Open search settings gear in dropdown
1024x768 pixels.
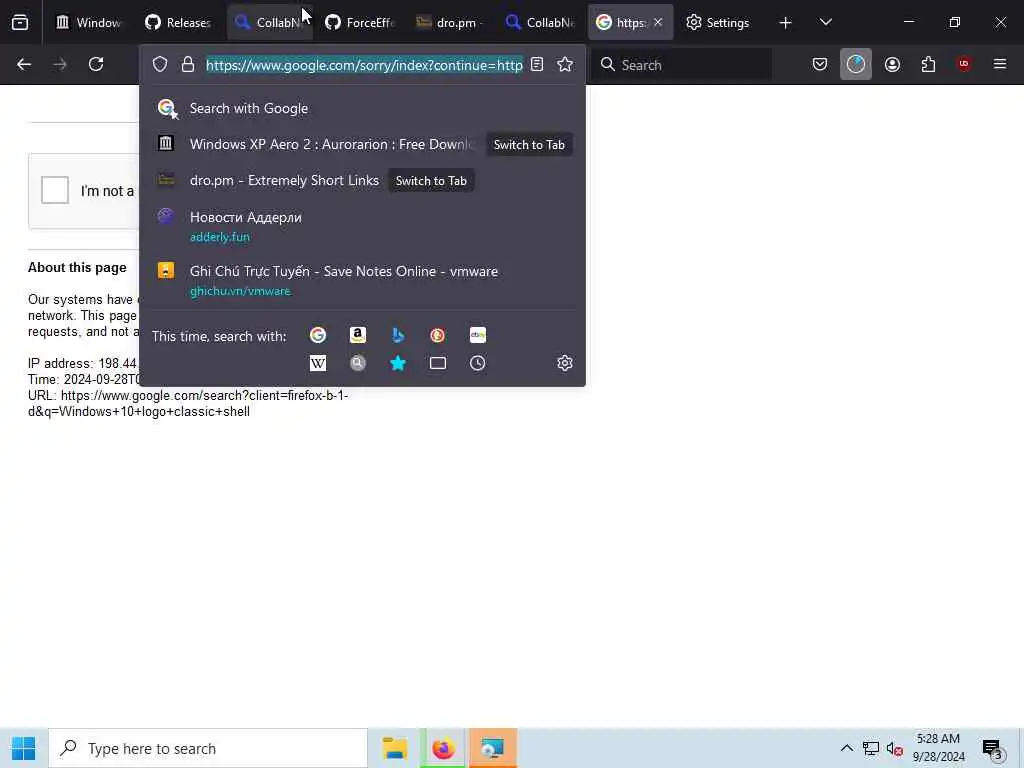[565, 363]
